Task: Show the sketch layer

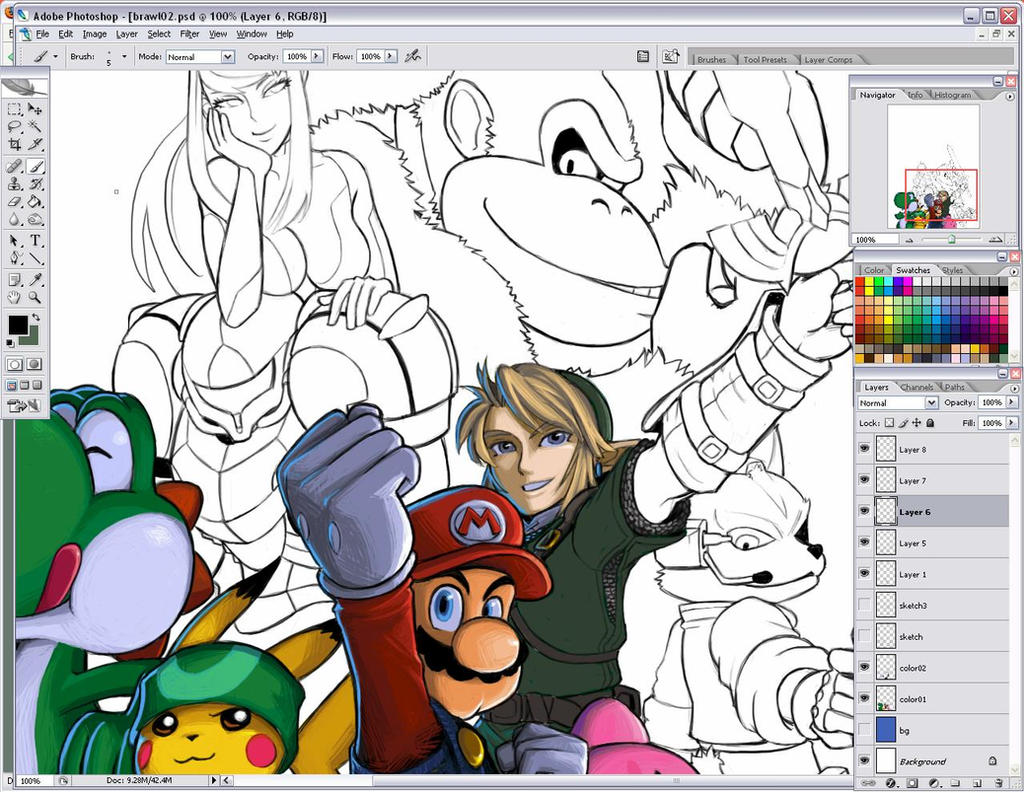Action: [x=865, y=637]
